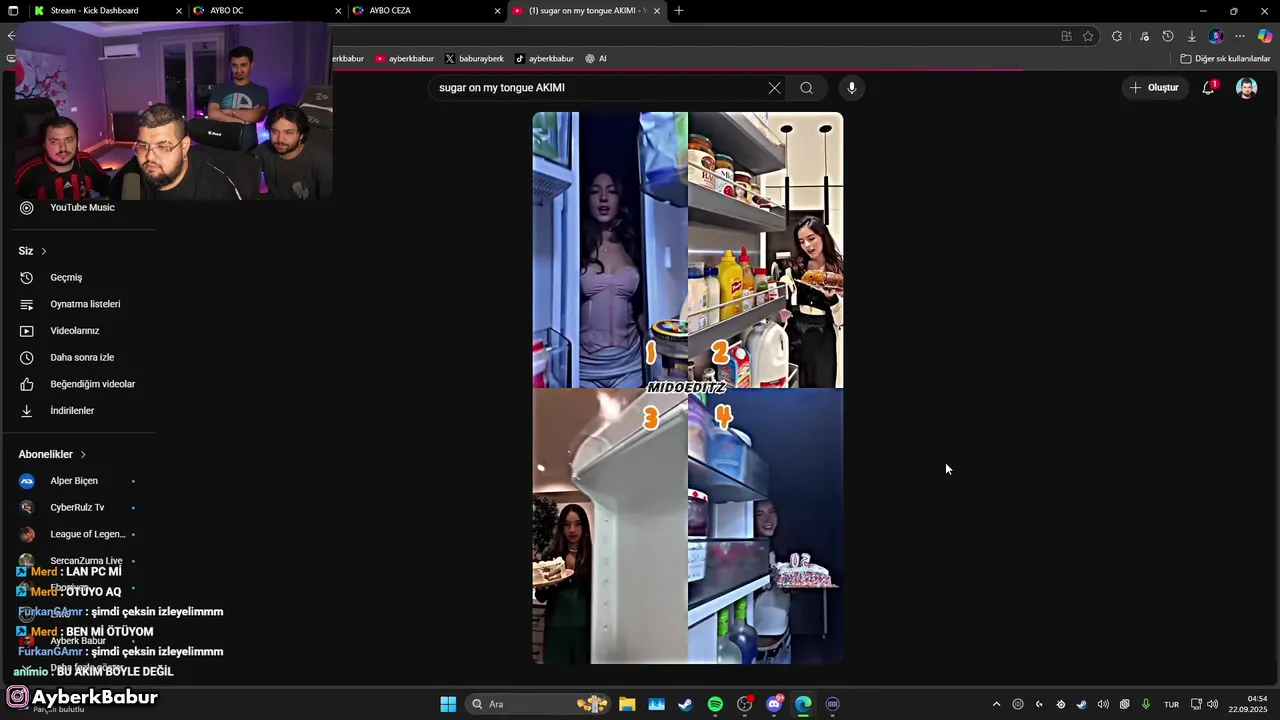
Task: Open the Edge profile avatar
Action: click(x=1216, y=36)
